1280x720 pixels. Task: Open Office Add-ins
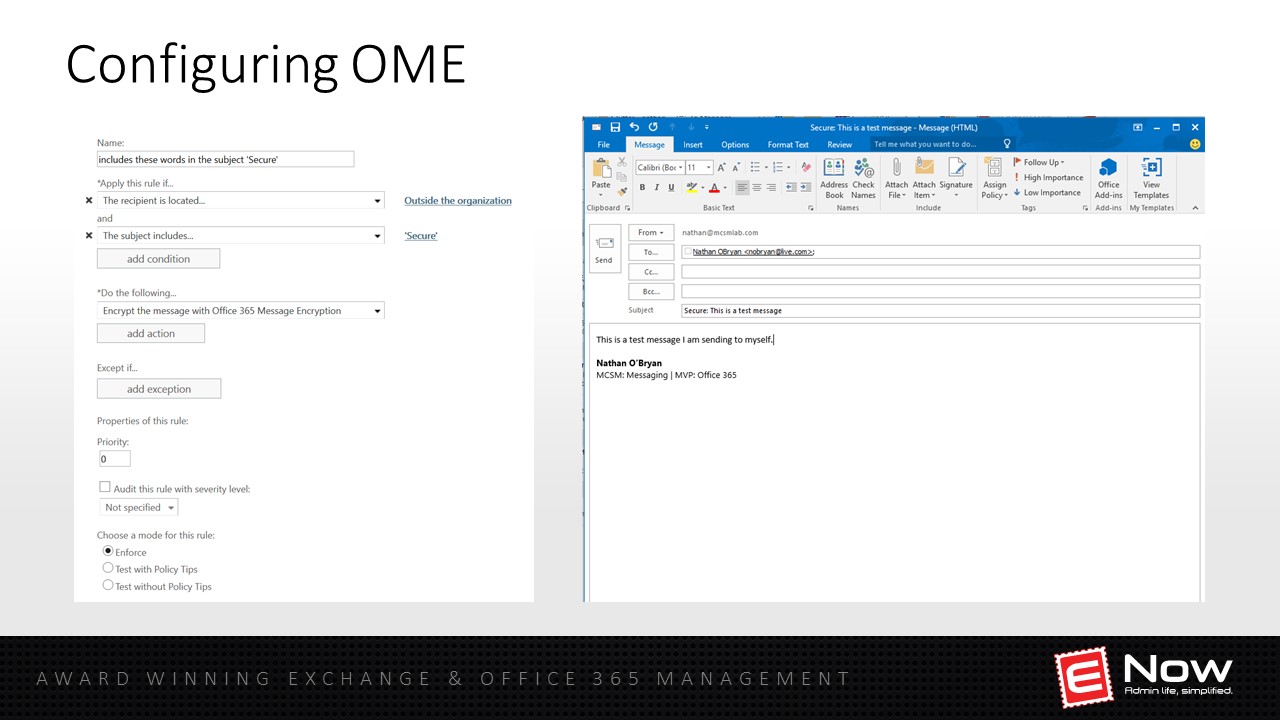click(1108, 178)
